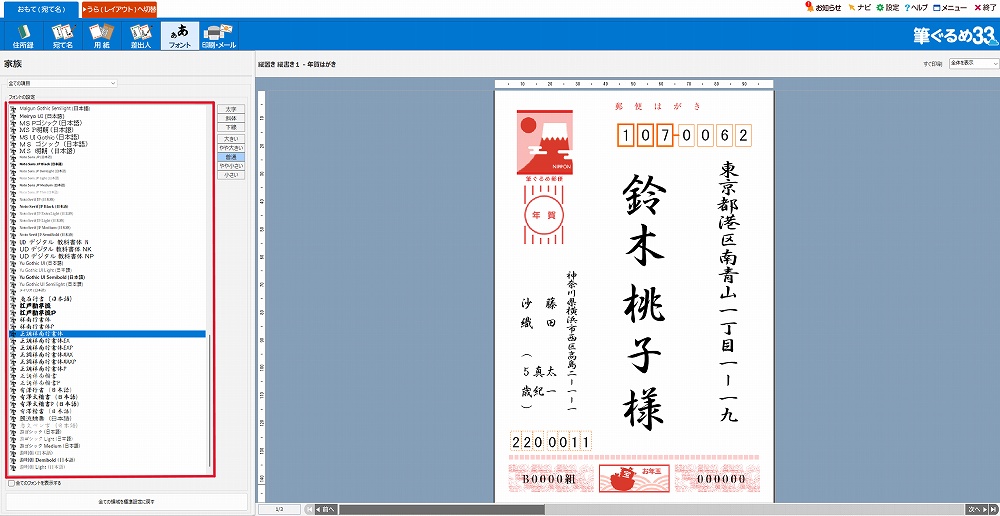Jump to last record with skip-forward arrow
This screenshot has width=1000, height=516.
tap(994, 510)
